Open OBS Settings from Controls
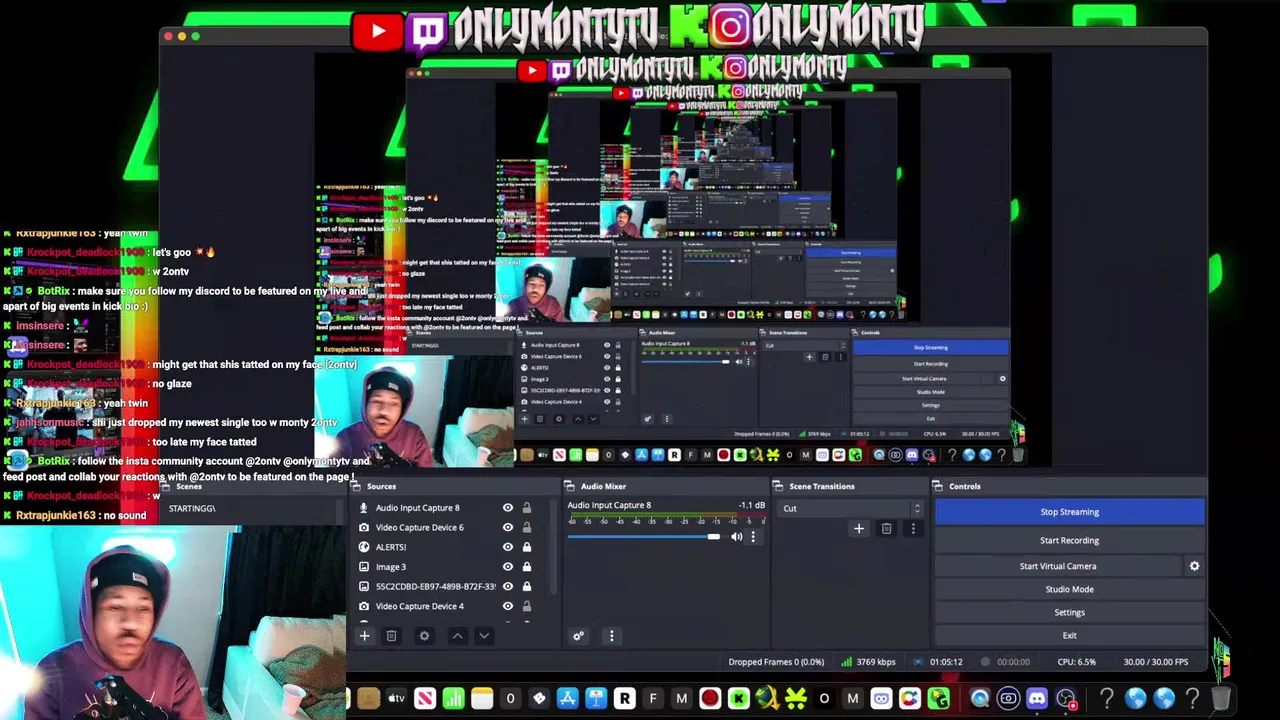 [1069, 613]
